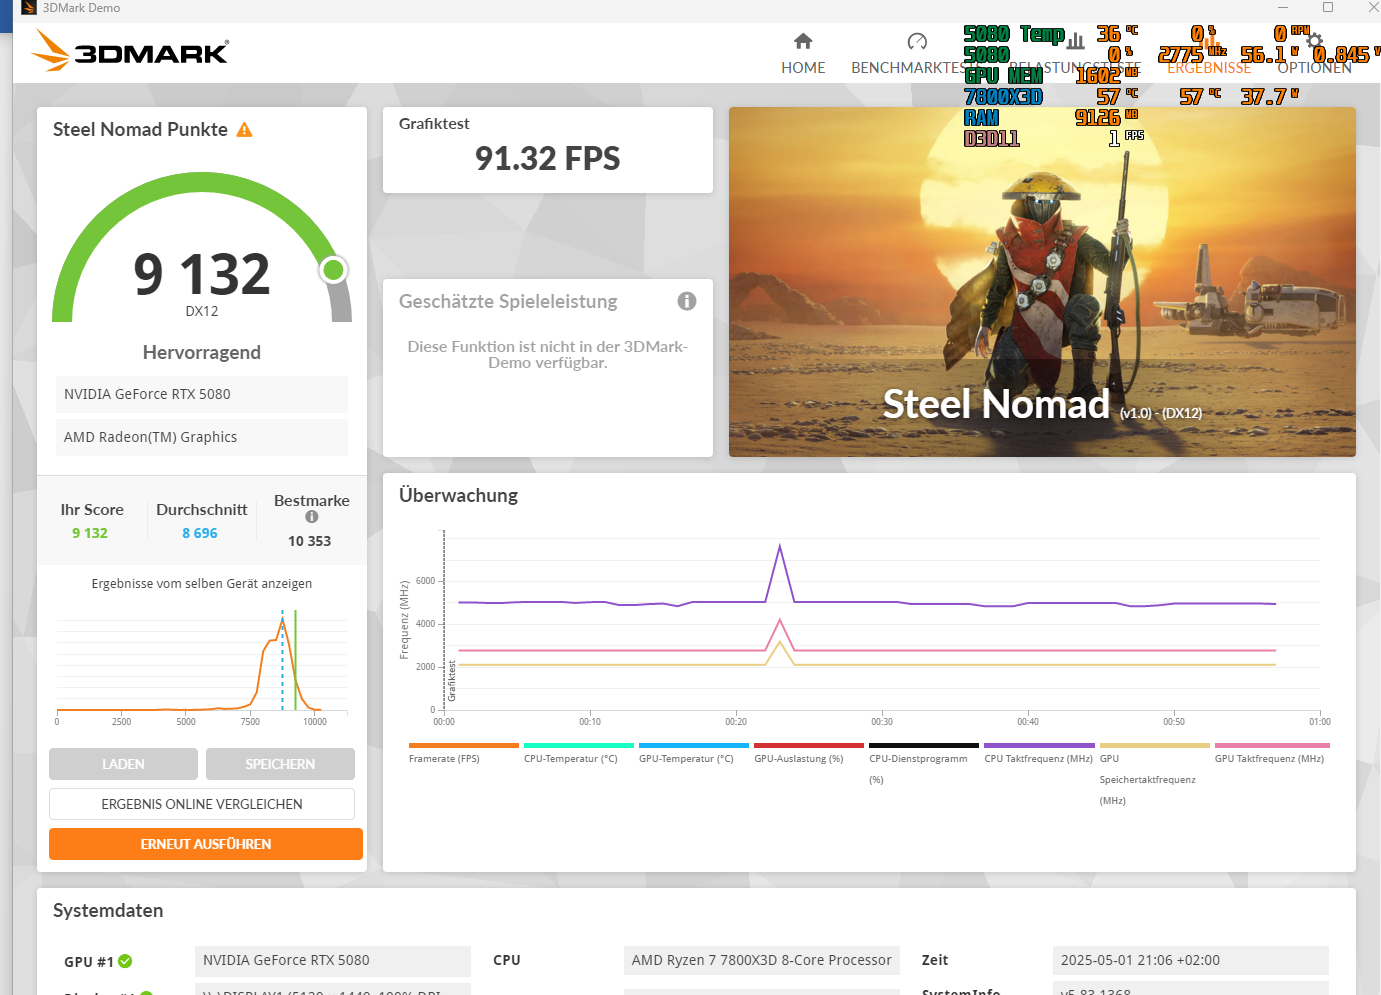
Task: Toggle the GPU Speichertaktfrequenz (MHz) legend entry
Action: [x=1154, y=775]
